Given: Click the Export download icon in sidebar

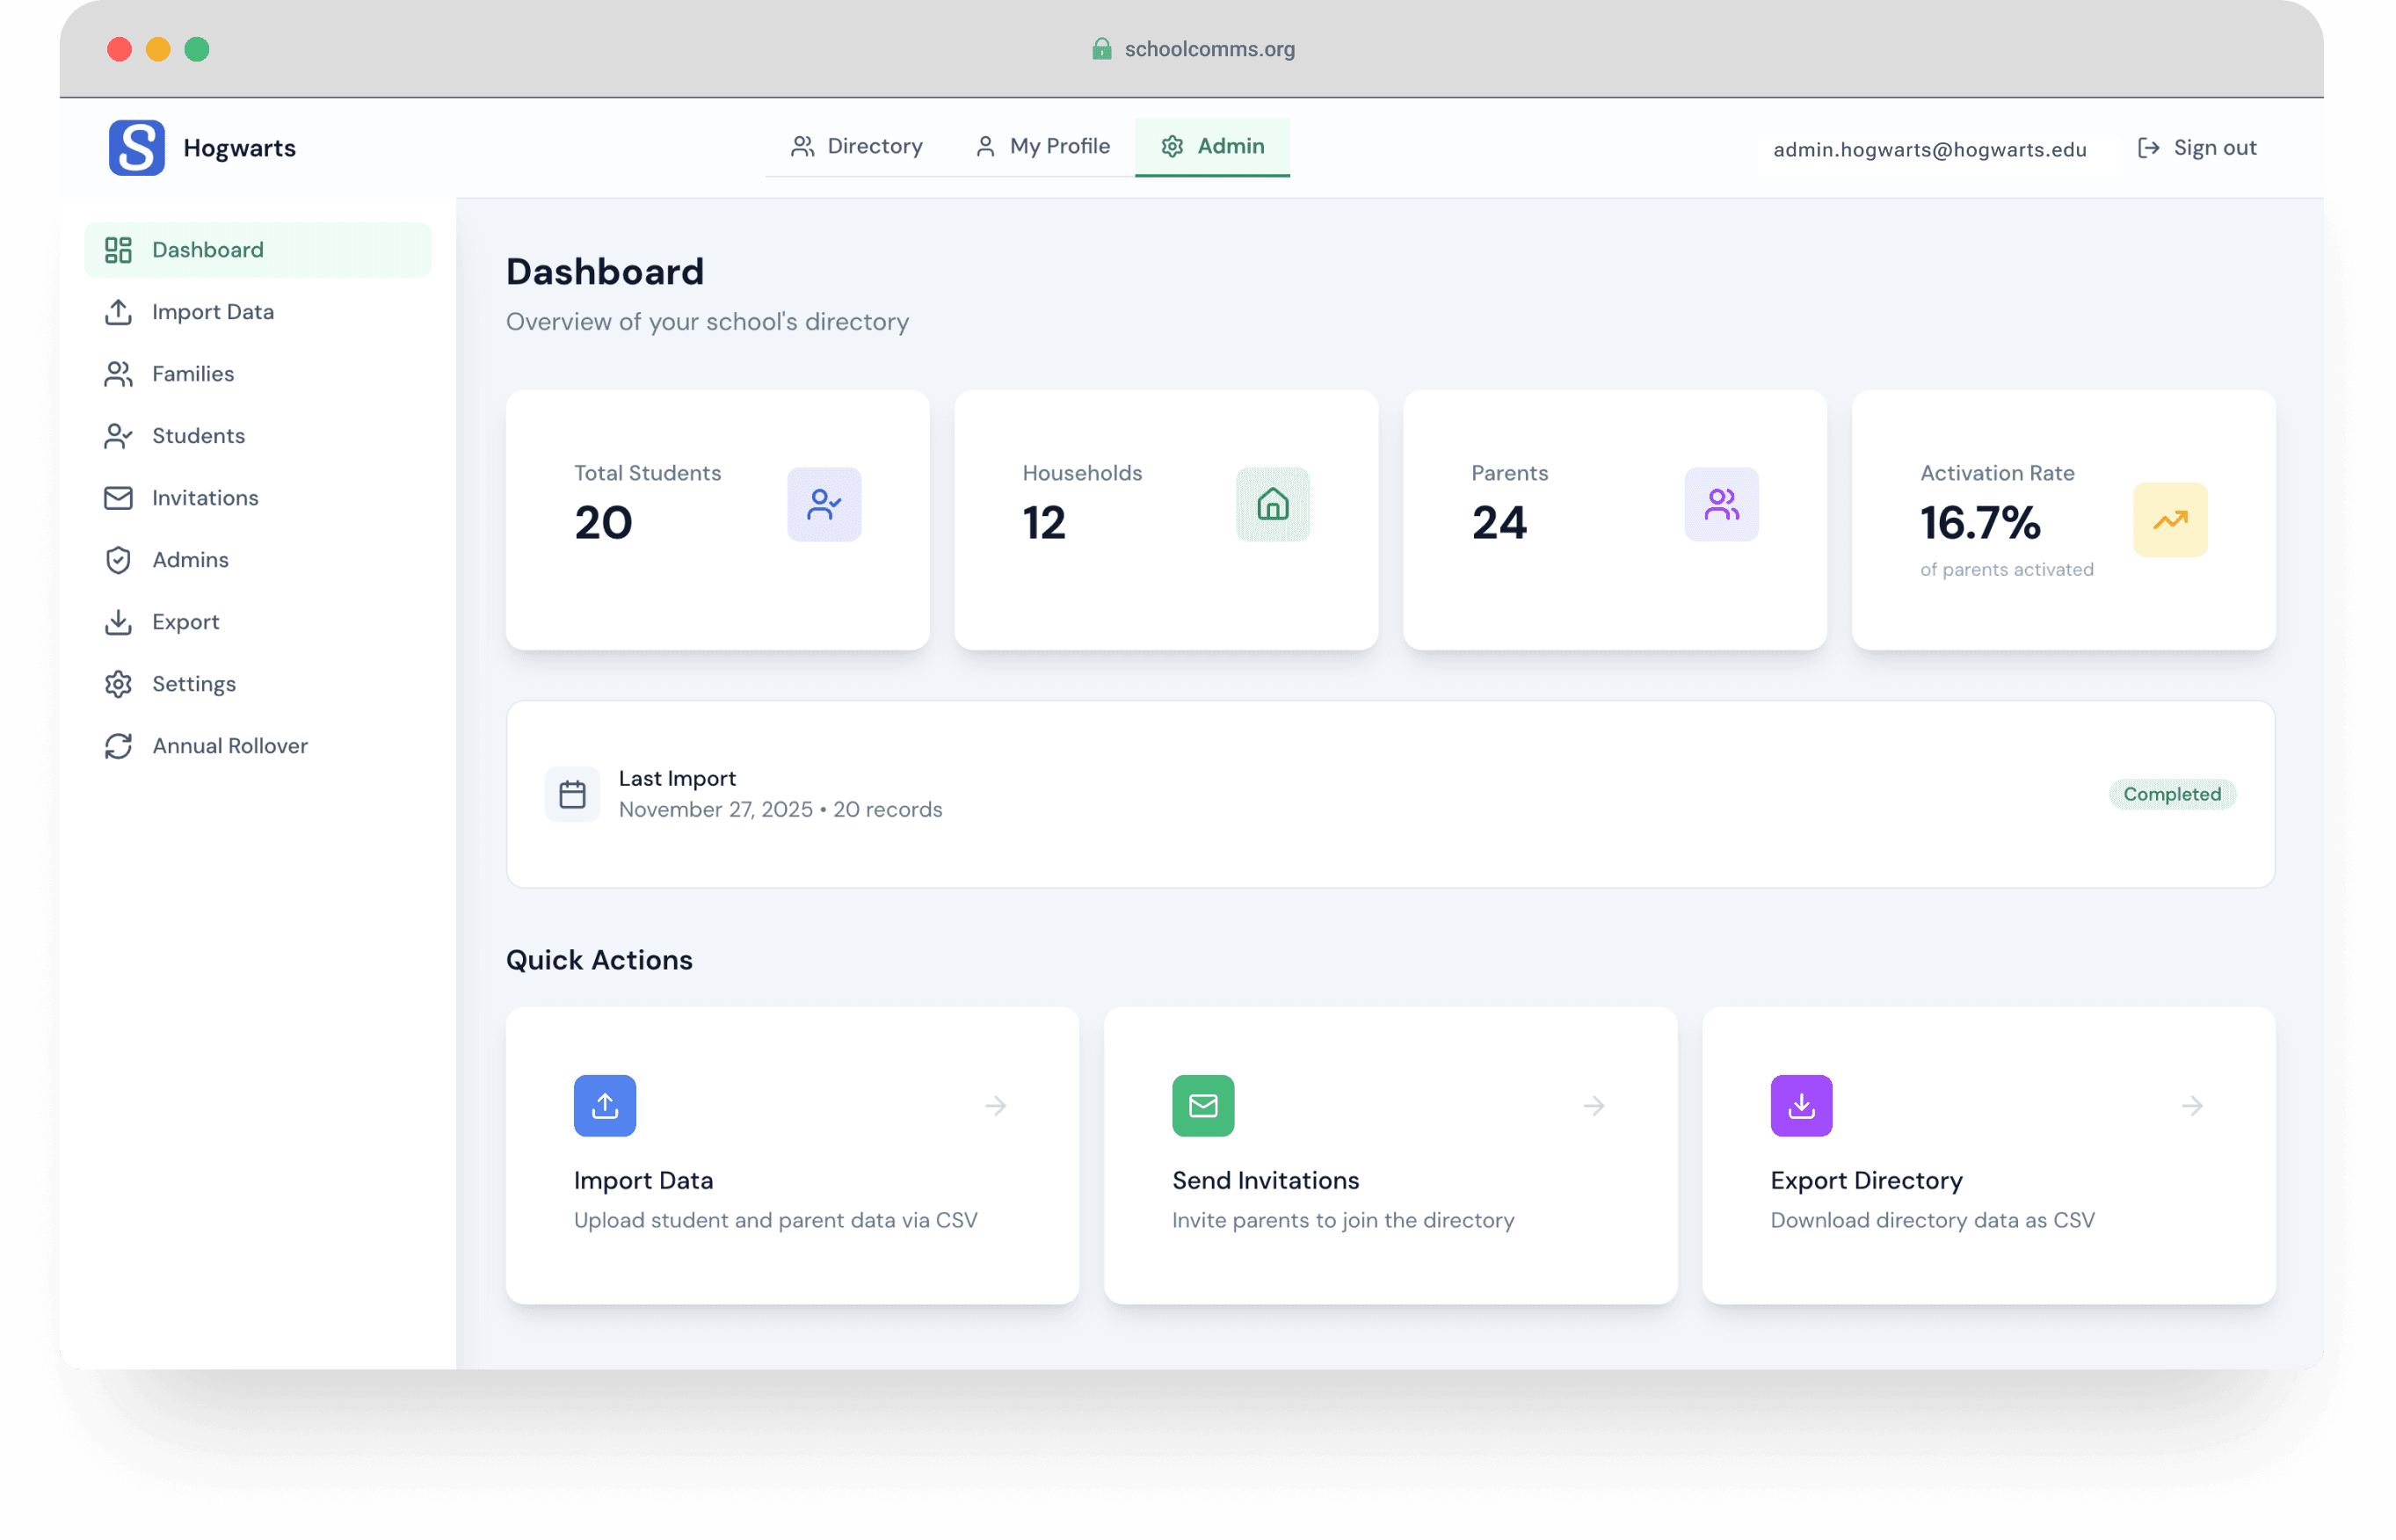Looking at the screenshot, I should pyautogui.click(x=119, y=622).
